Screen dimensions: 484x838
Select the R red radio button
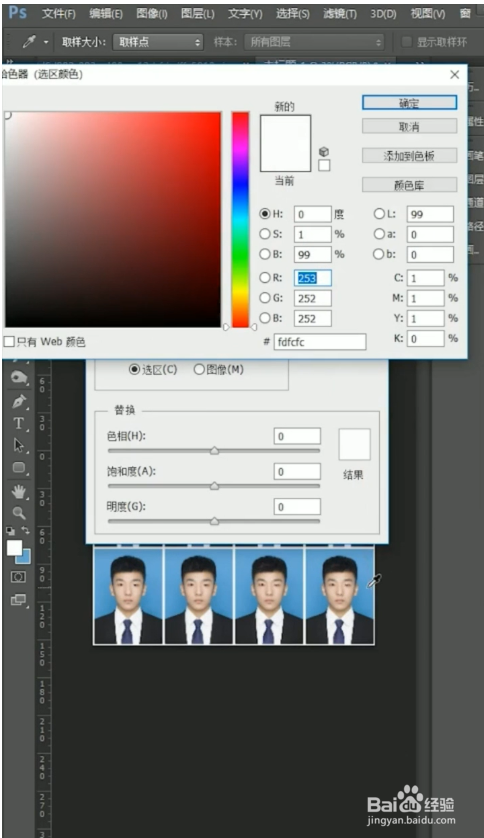[x=264, y=277]
